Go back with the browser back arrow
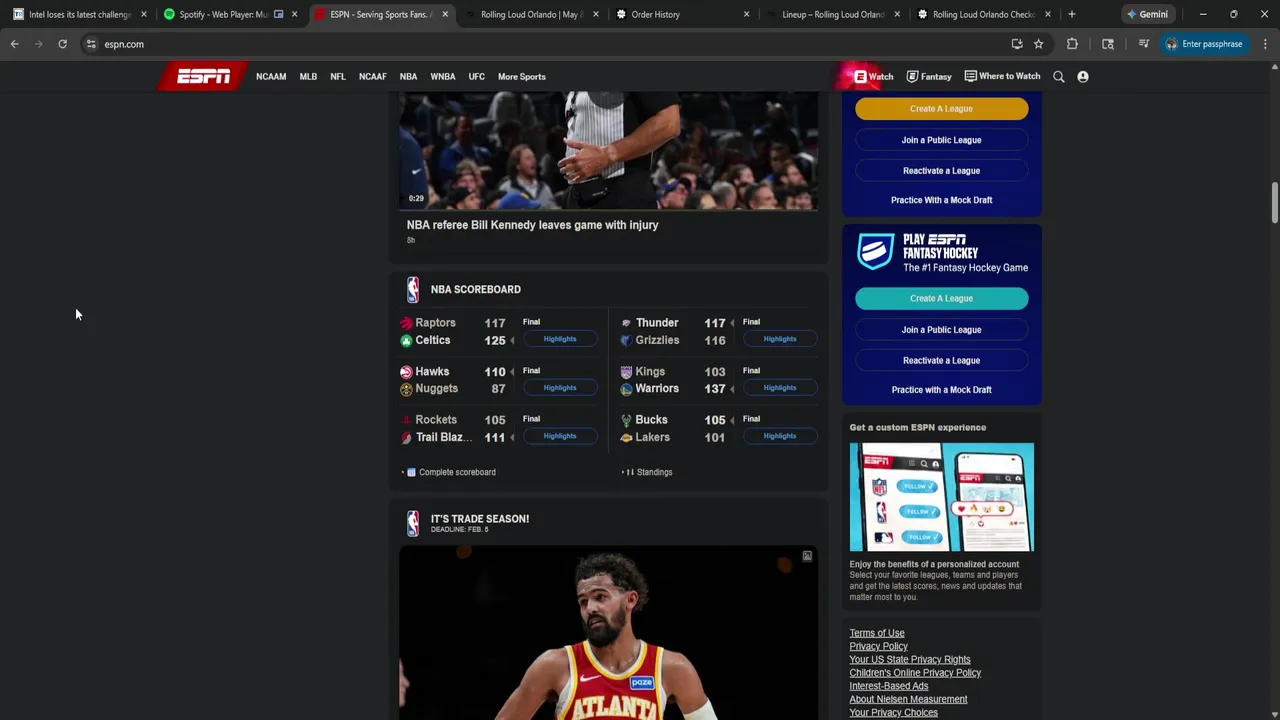 [14, 44]
